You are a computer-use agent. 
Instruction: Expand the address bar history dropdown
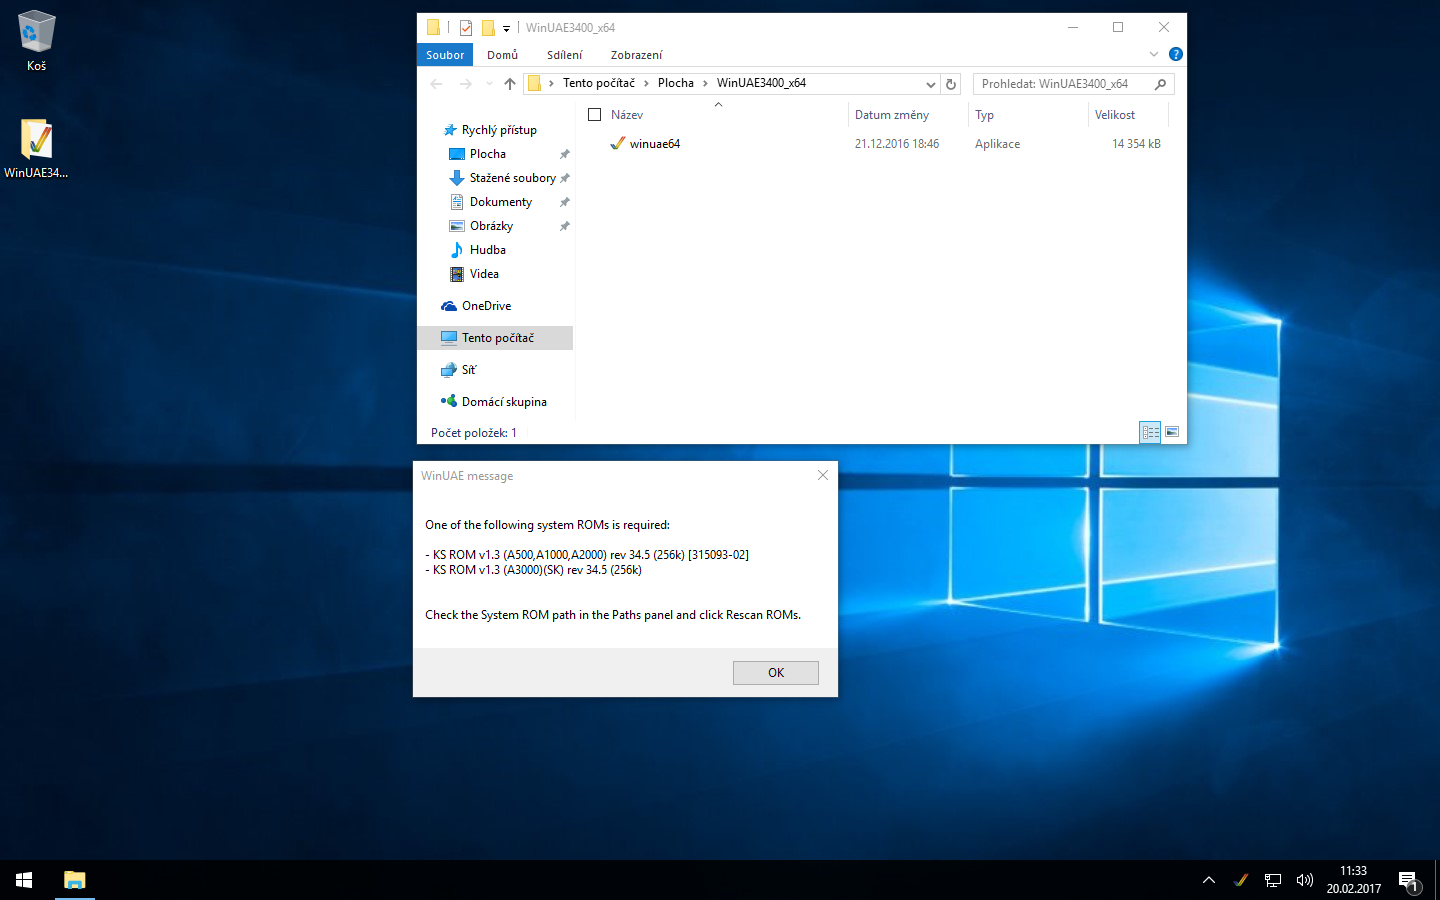tap(930, 84)
